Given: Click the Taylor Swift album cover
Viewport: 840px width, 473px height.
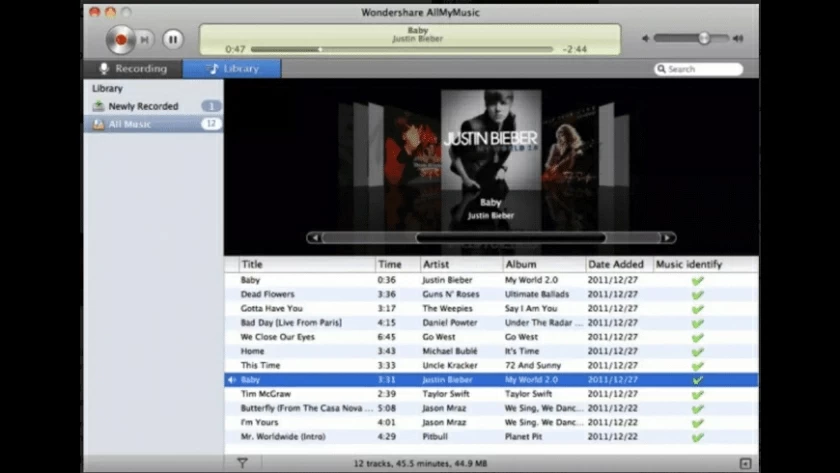Looking at the screenshot, I should (x=569, y=145).
